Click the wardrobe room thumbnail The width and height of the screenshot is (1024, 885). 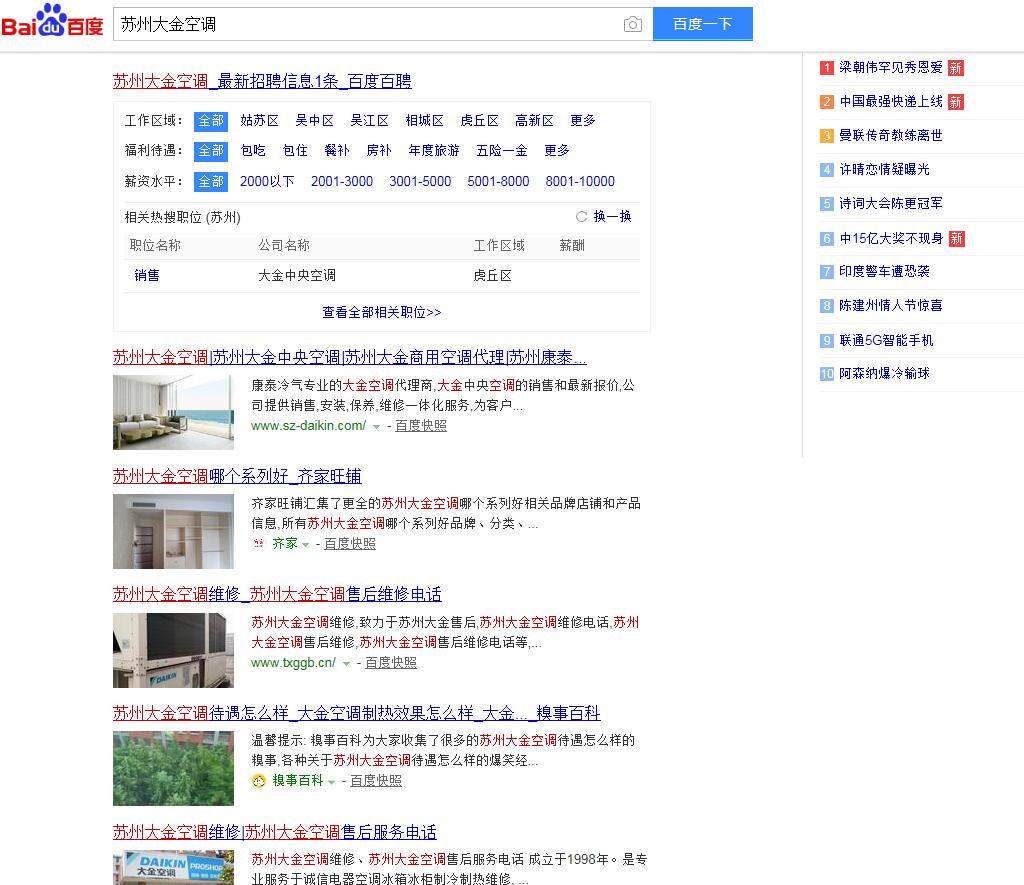[173, 531]
